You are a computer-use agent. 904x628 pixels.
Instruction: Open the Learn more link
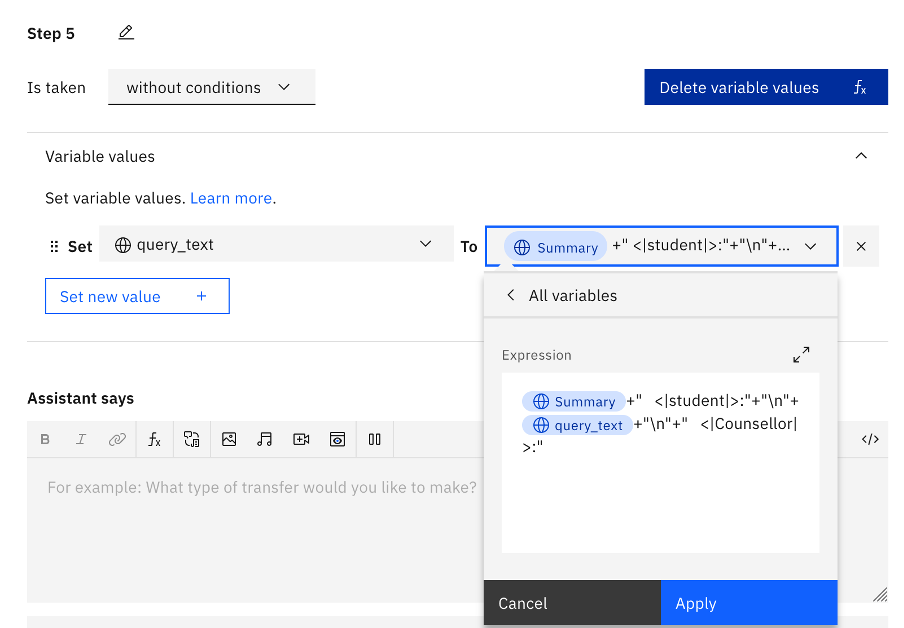click(x=231, y=198)
